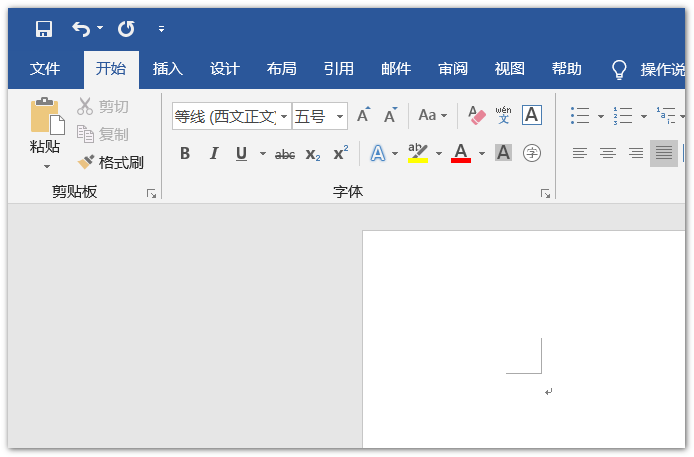Click the 格式刷 format painter button
The width and height of the screenshot is (694, 457).
(111, 162)
